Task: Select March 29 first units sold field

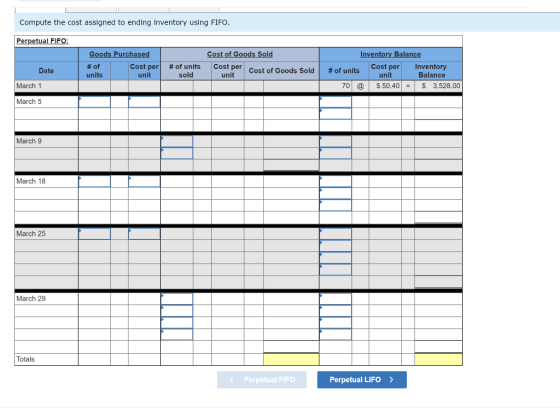Action: [x=177, y=299]
